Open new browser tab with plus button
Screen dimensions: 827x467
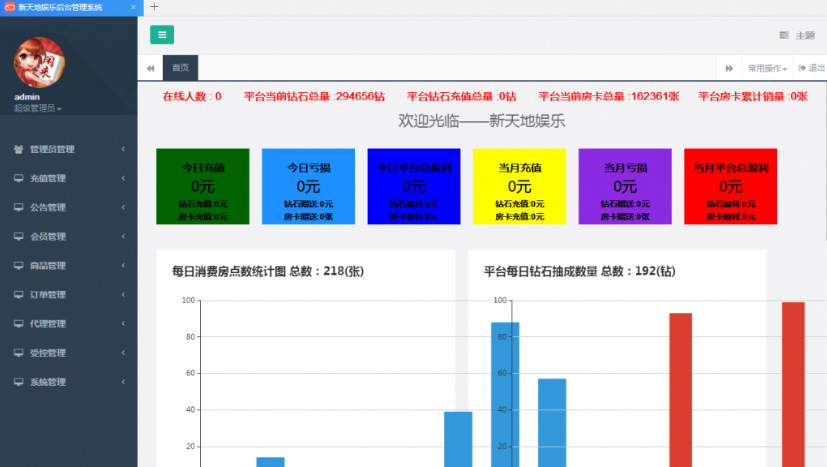tap(154, 7)
